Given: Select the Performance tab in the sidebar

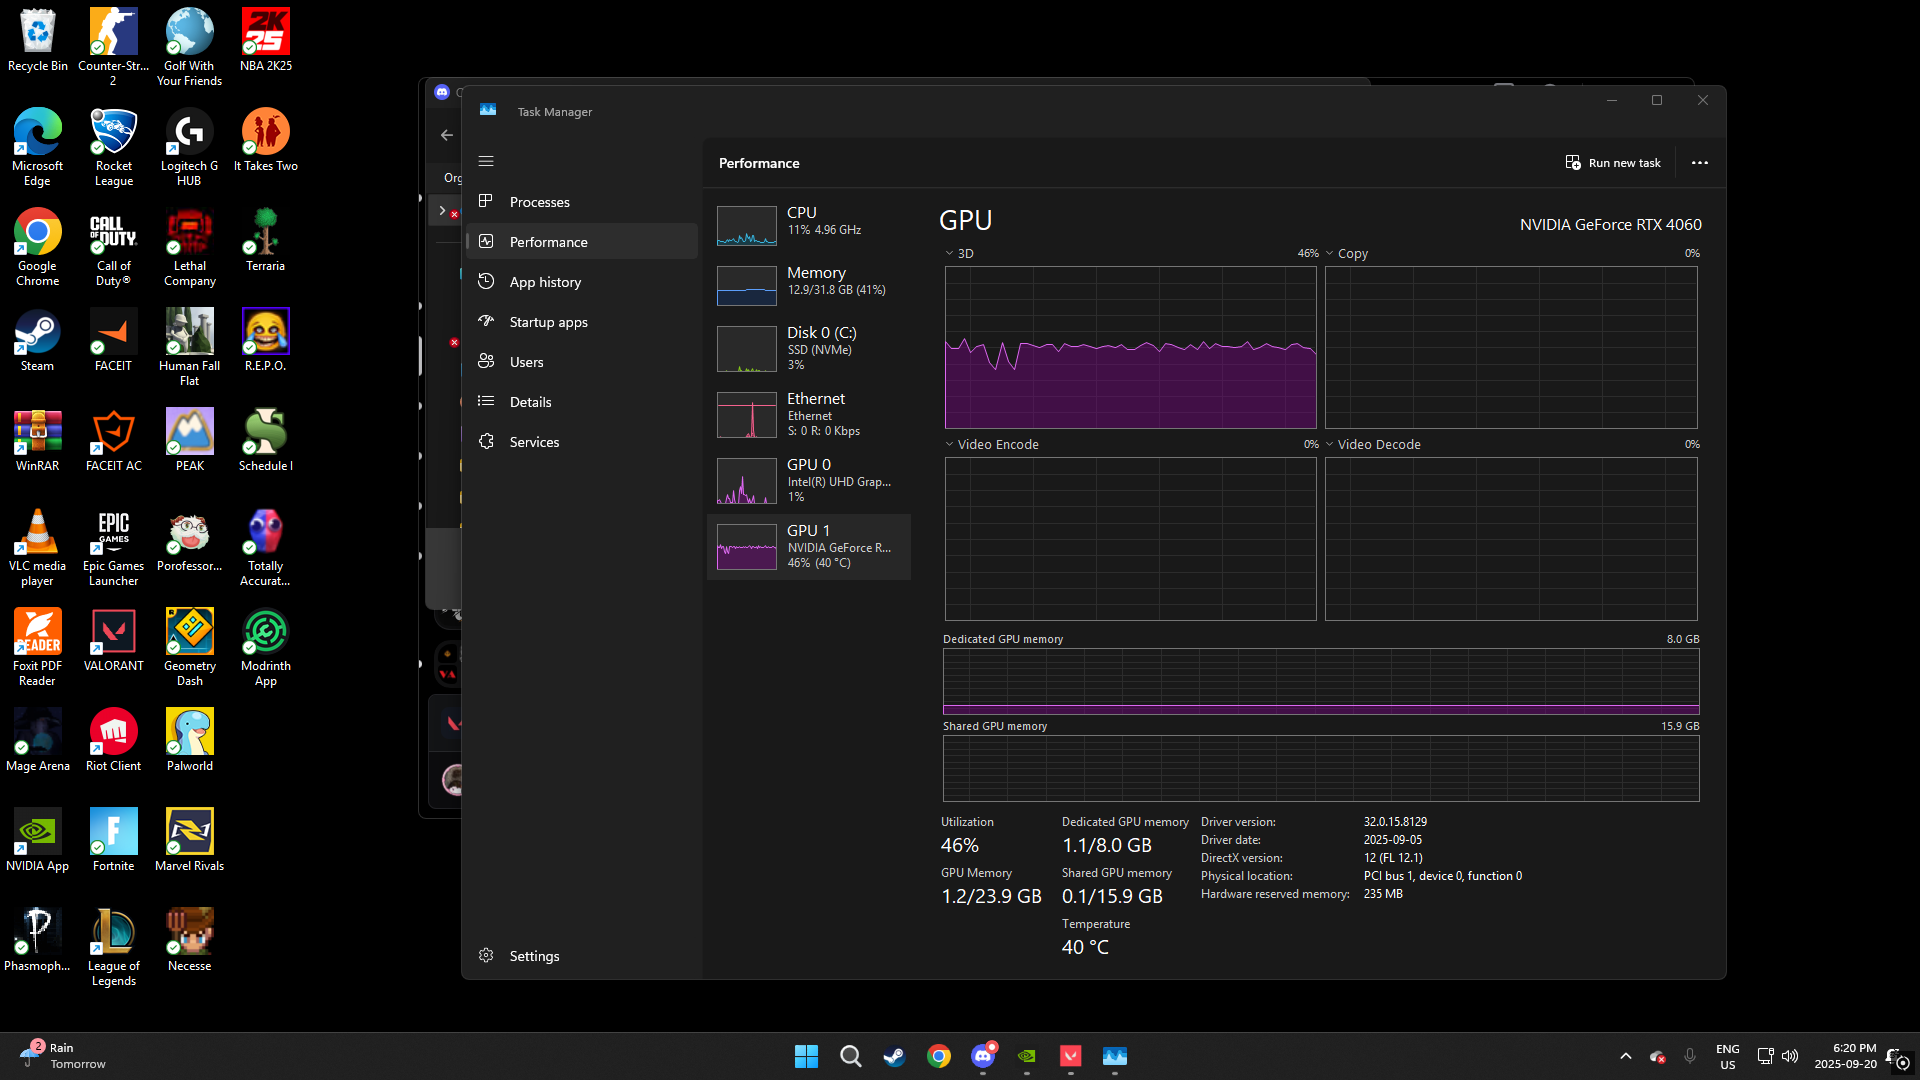Looking at the screenshot, I should (548, 242).
